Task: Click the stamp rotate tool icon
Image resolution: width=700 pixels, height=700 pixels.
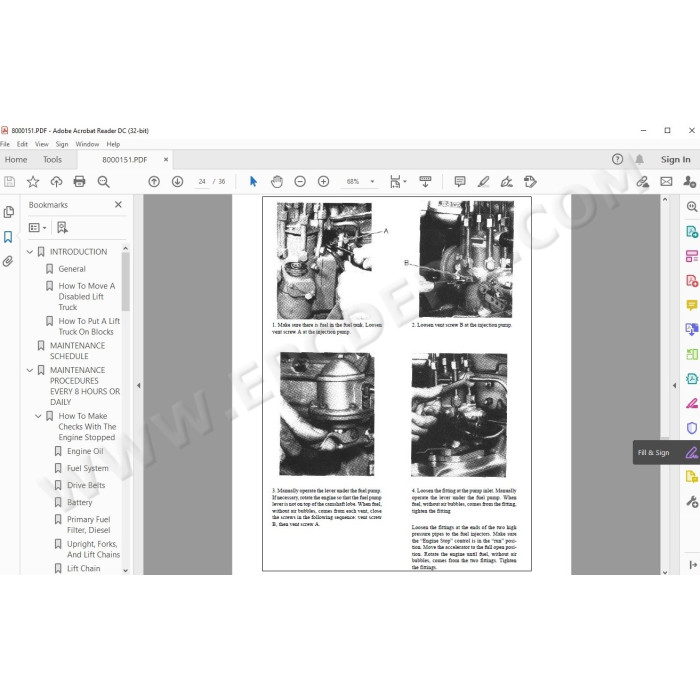Action: tap(530, 182)
